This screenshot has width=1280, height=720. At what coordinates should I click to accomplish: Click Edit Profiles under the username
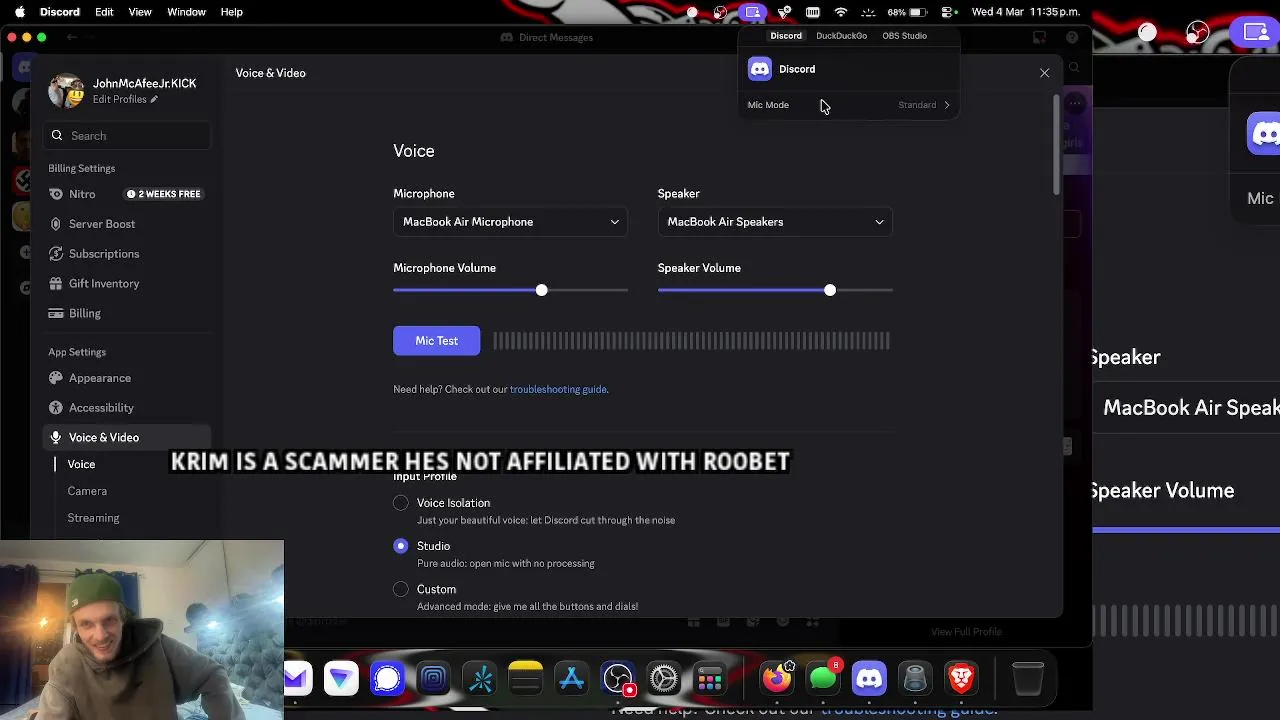click(119, 99)
